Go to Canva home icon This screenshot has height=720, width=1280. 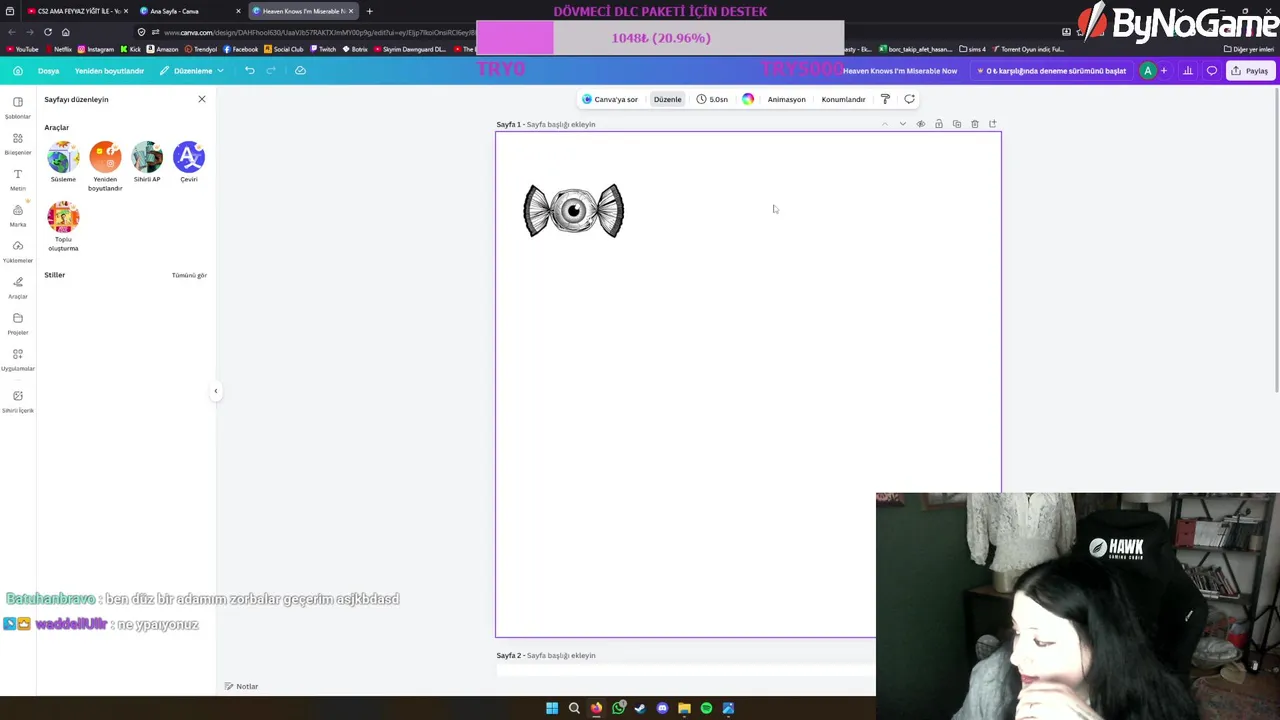18,71
